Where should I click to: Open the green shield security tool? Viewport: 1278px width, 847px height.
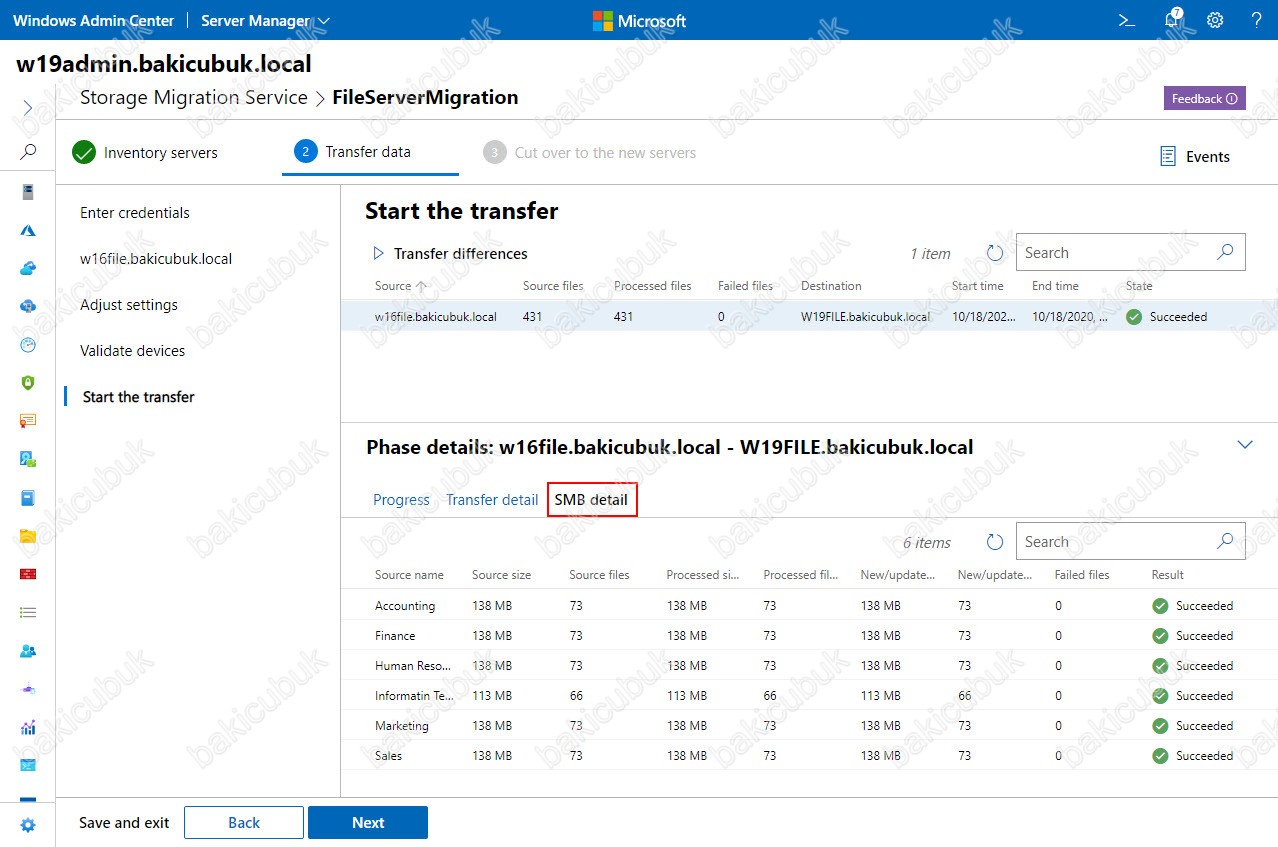point(28,382)
